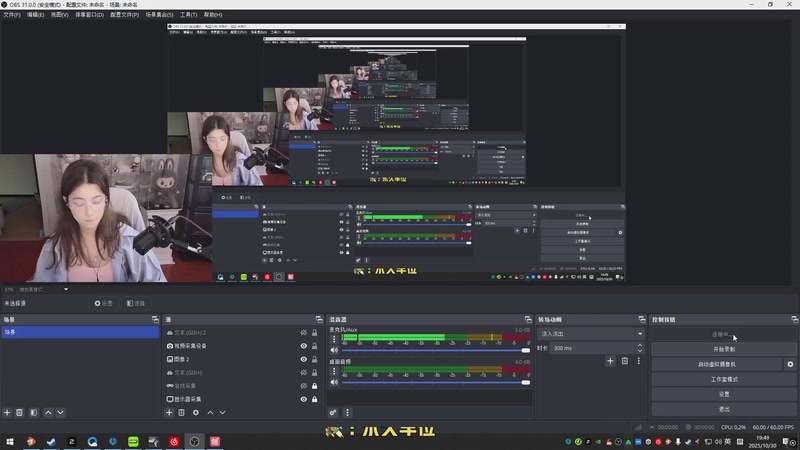Viewport: 800px width, 450px height.
Task: Move scene down with the Scenes panel arrow
Action: coord(60,412)
